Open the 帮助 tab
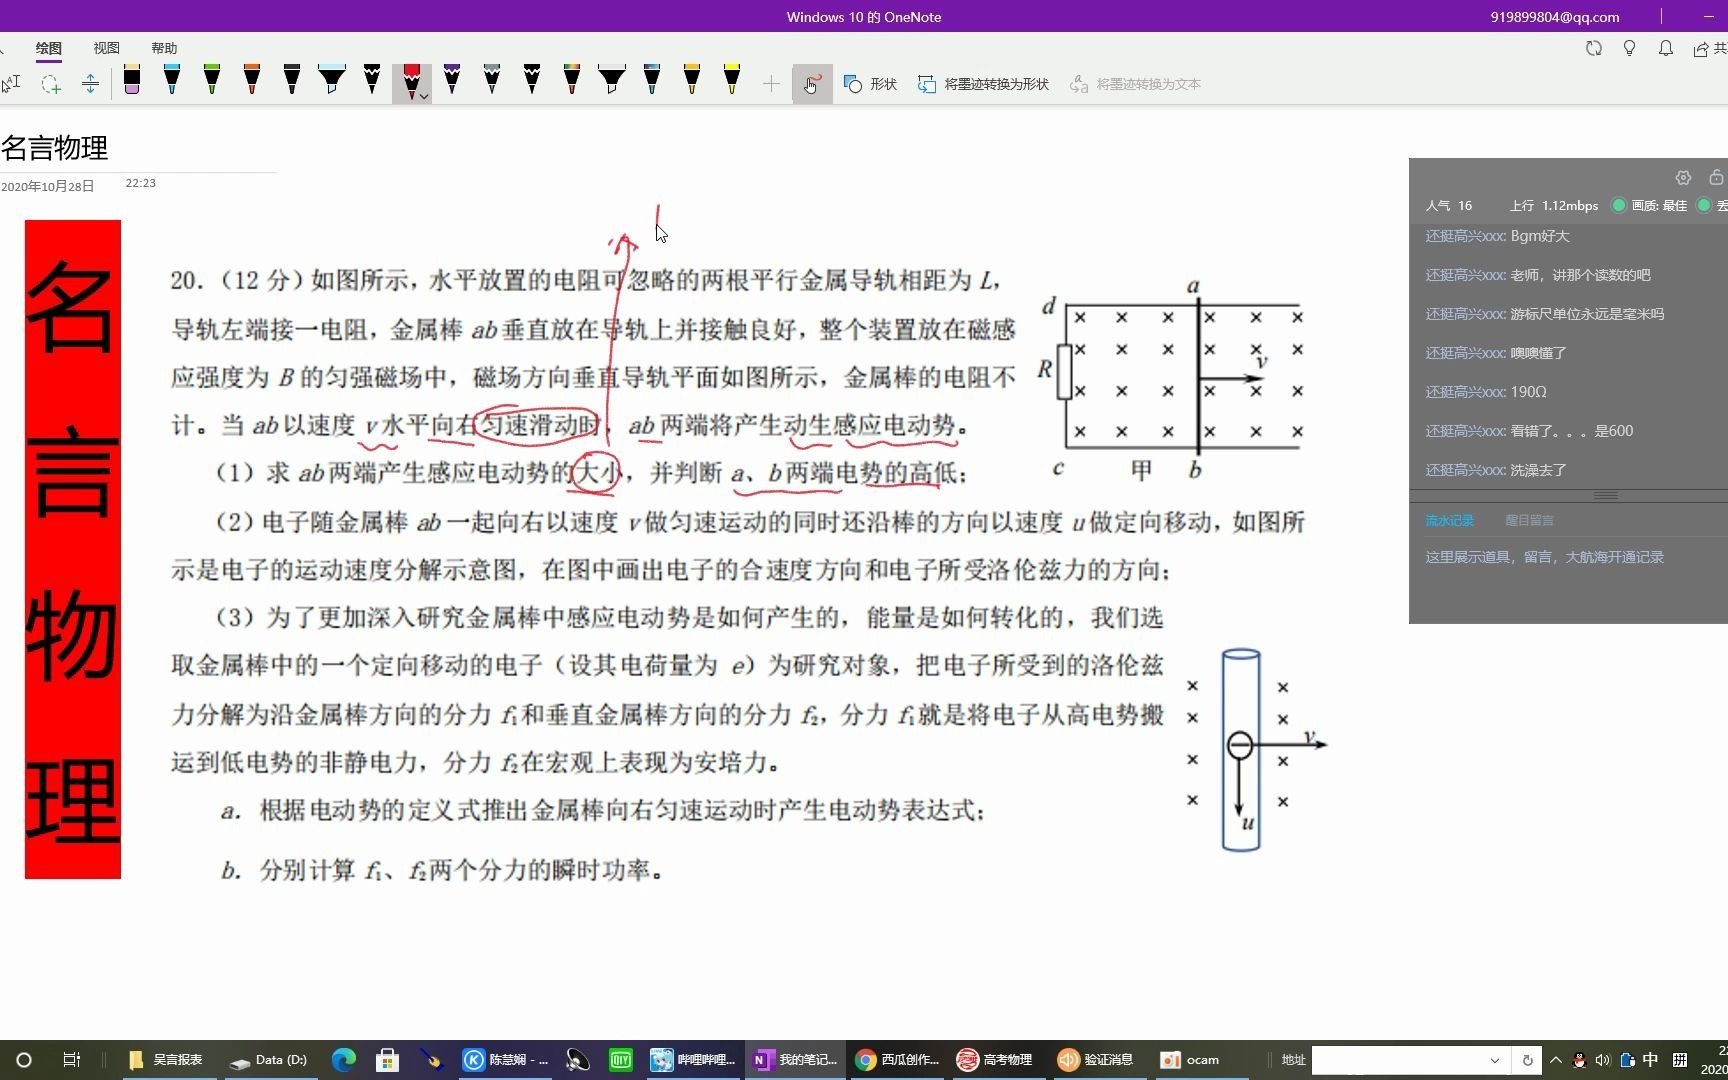Screen dimensions: 1728x1080 tap(164, 48)
